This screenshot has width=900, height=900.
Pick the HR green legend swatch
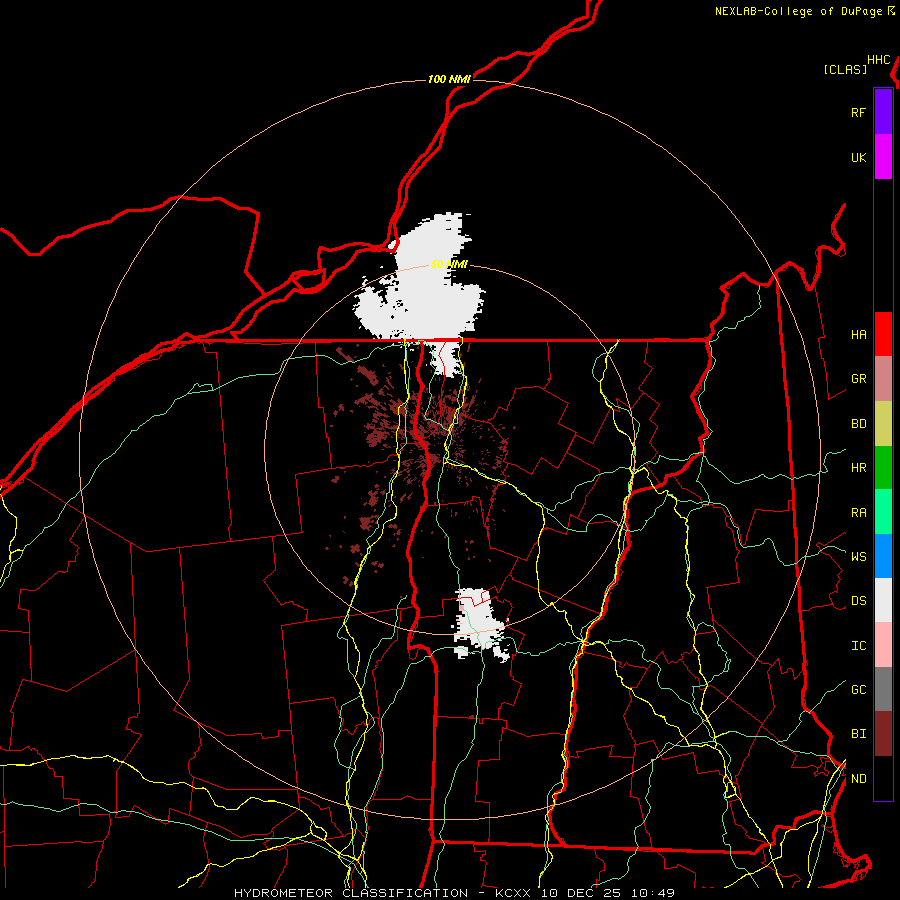tap(883, 468)
